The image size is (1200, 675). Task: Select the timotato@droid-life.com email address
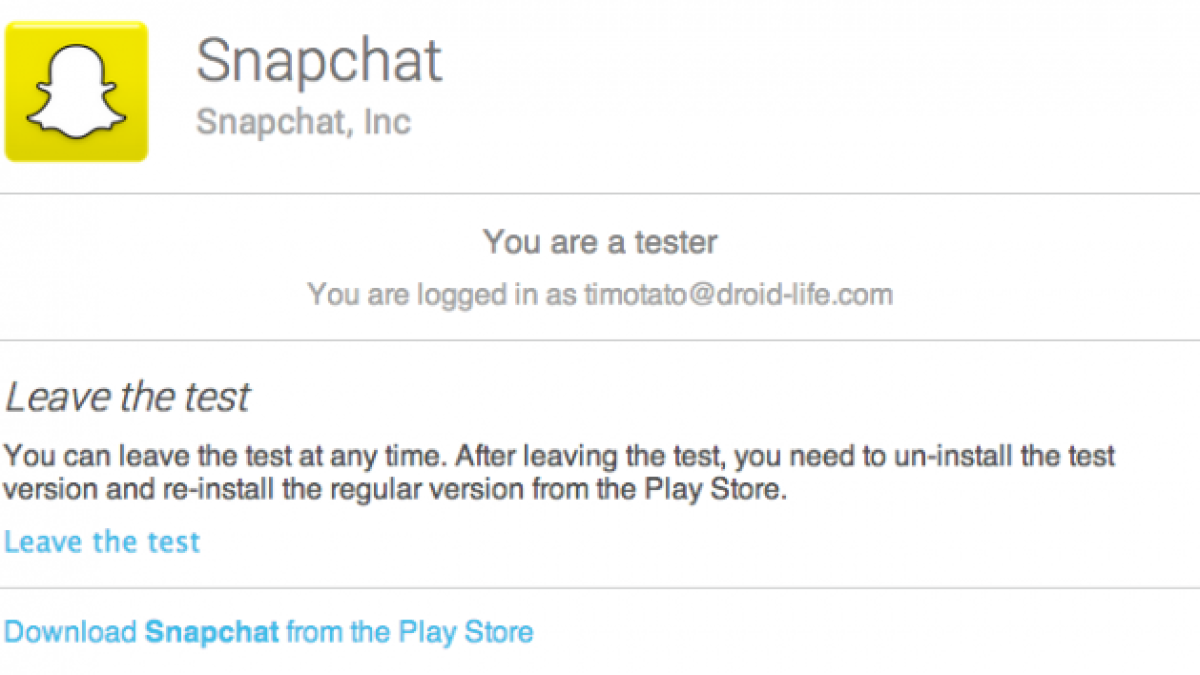[738, 294]
